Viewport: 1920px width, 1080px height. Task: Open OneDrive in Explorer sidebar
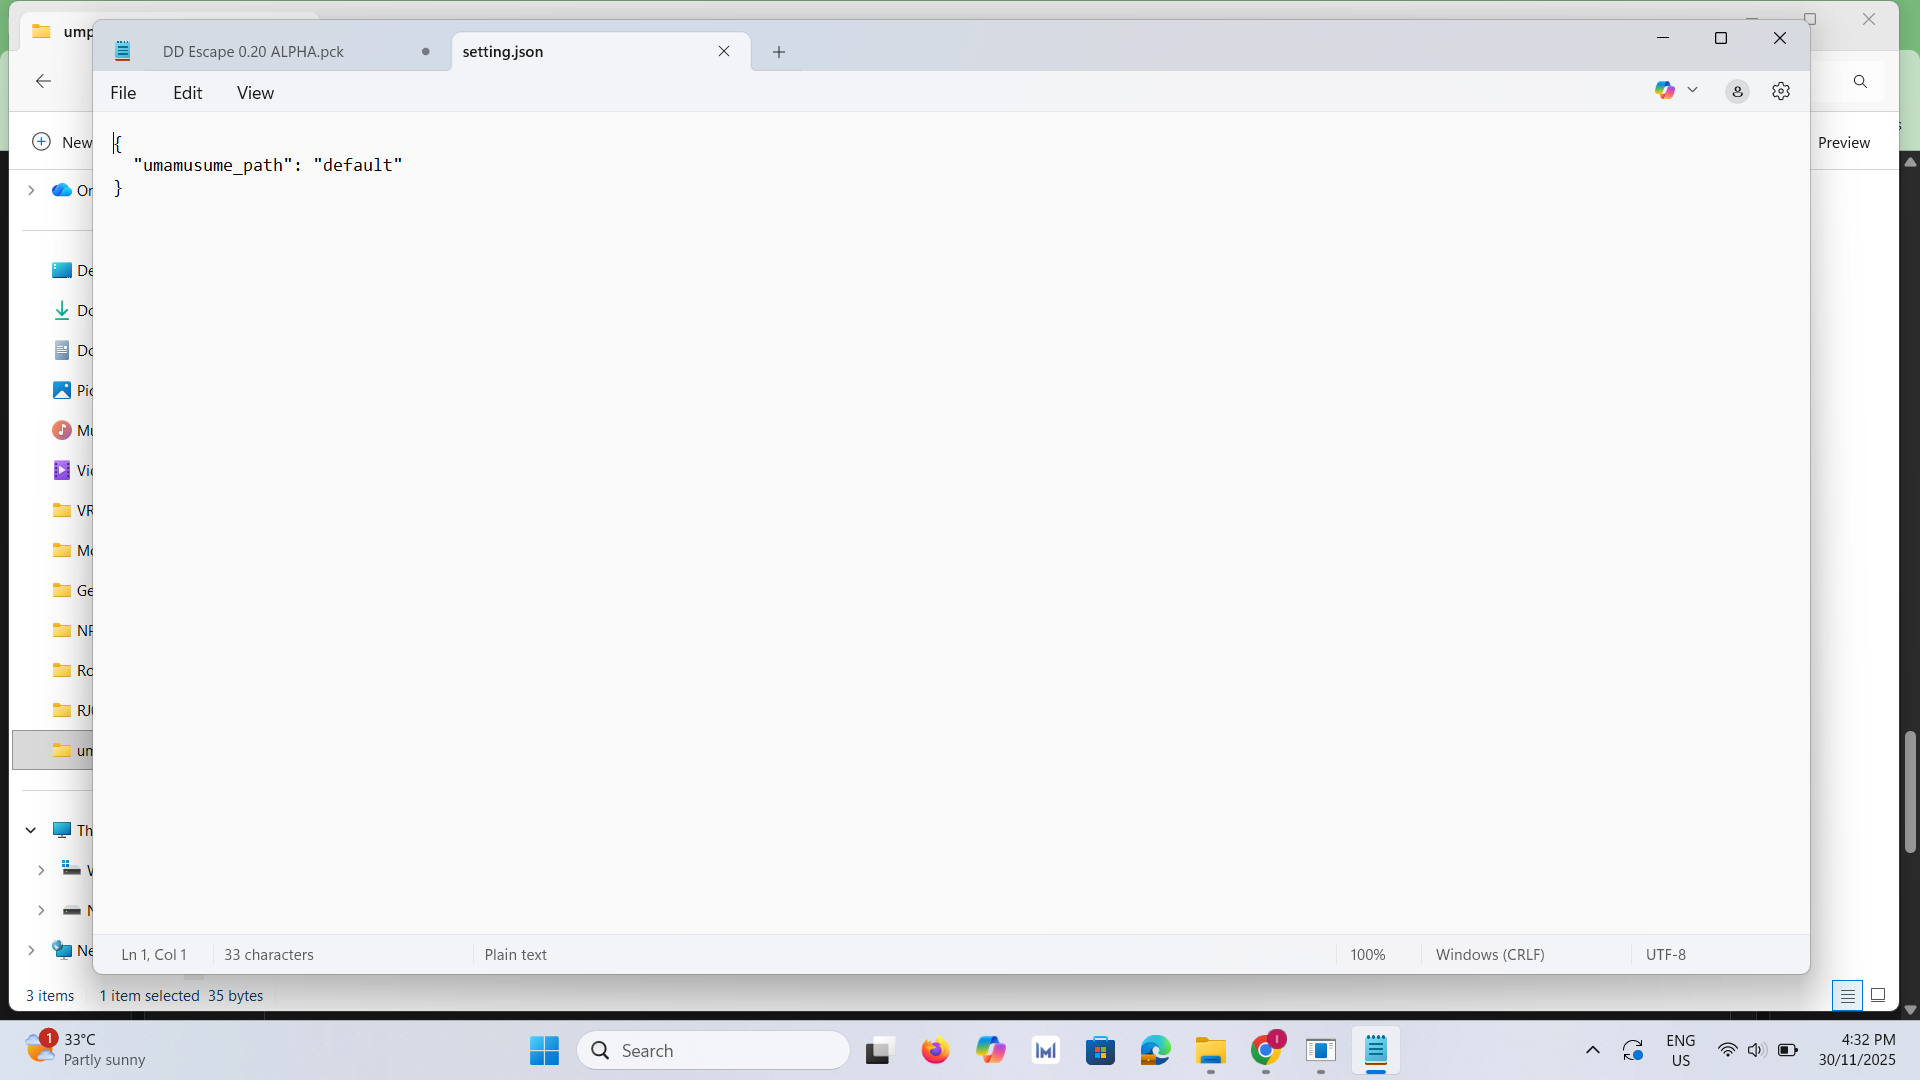71,190
